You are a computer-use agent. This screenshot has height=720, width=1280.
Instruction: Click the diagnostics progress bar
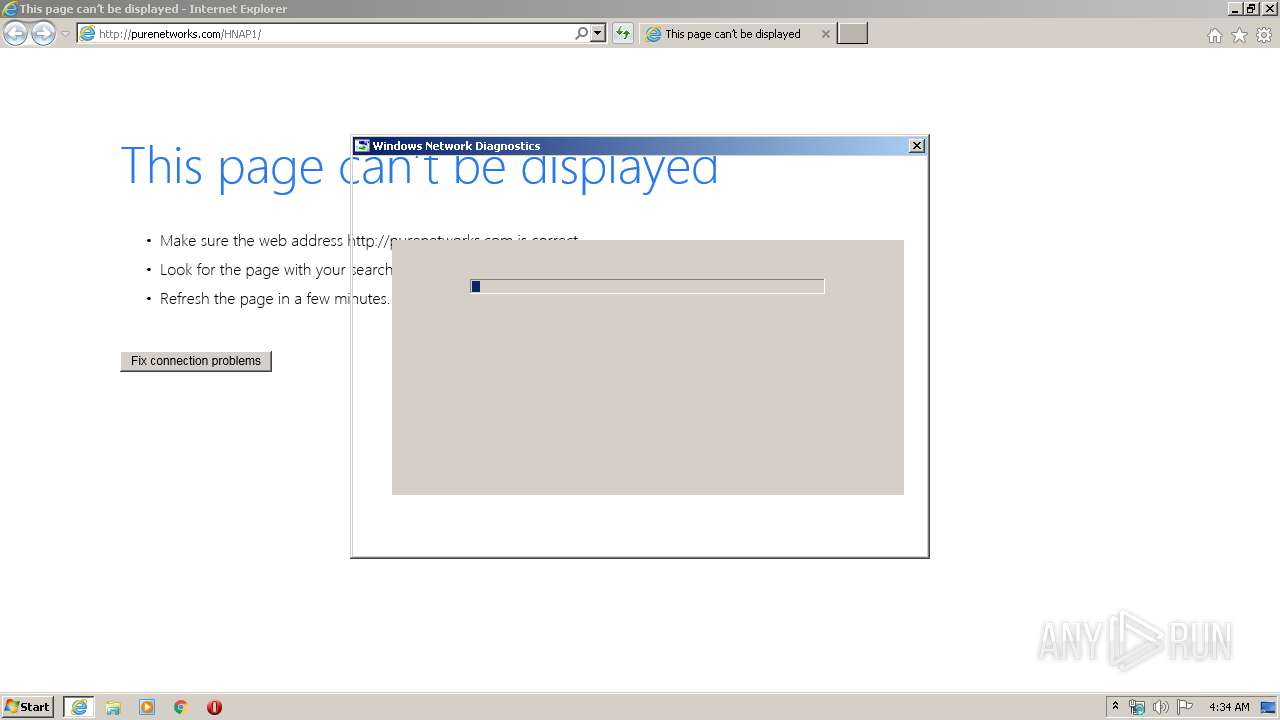click(x=647, y=286)
